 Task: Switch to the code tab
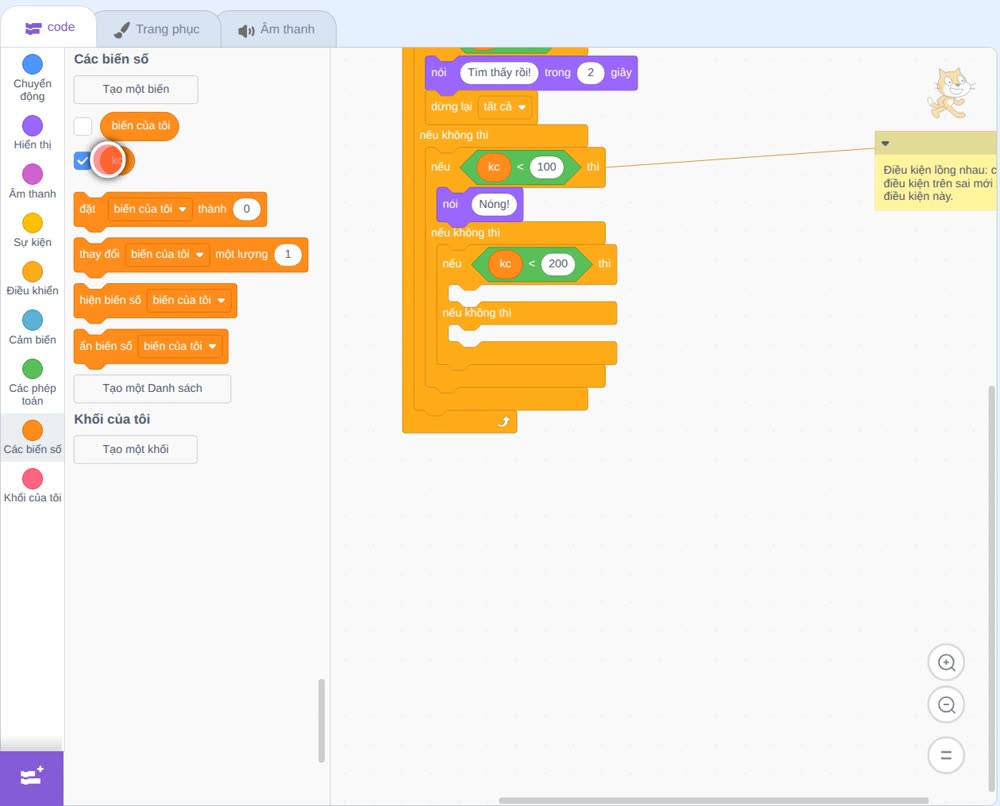click(50, 27)
